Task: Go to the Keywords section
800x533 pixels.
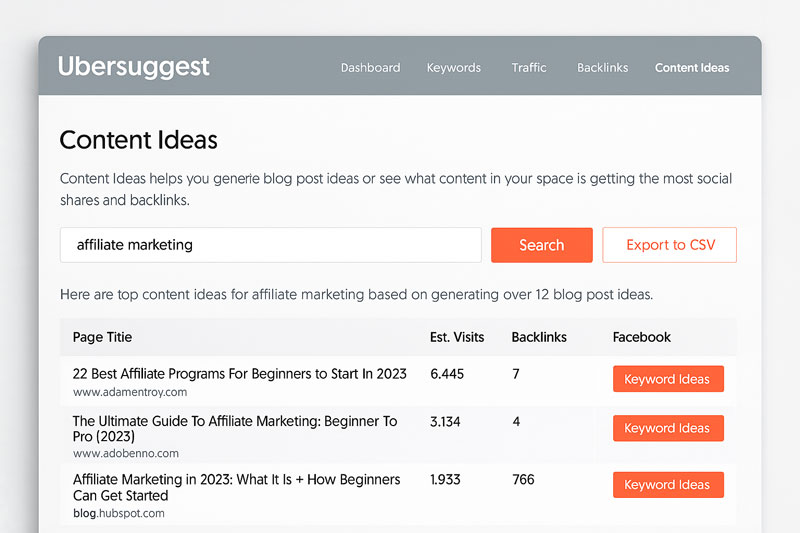Action: (454, 68)
